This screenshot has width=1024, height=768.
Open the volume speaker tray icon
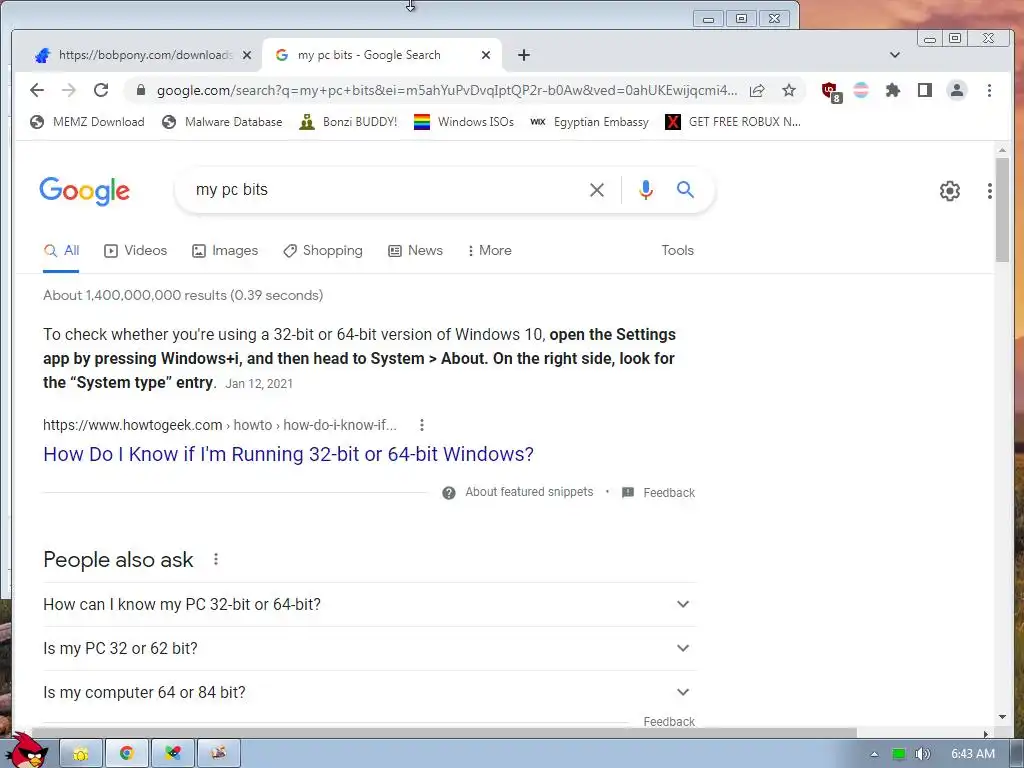tap(922, 754)
